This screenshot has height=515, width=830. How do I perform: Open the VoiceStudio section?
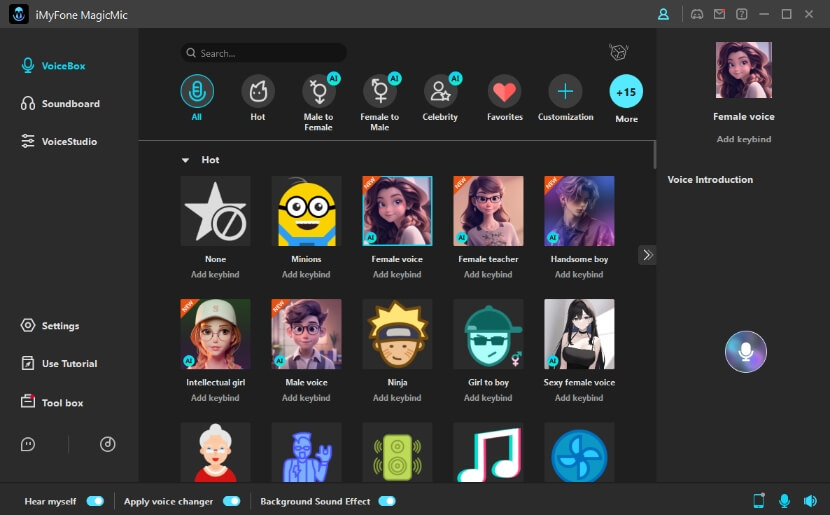click(59, 141)
